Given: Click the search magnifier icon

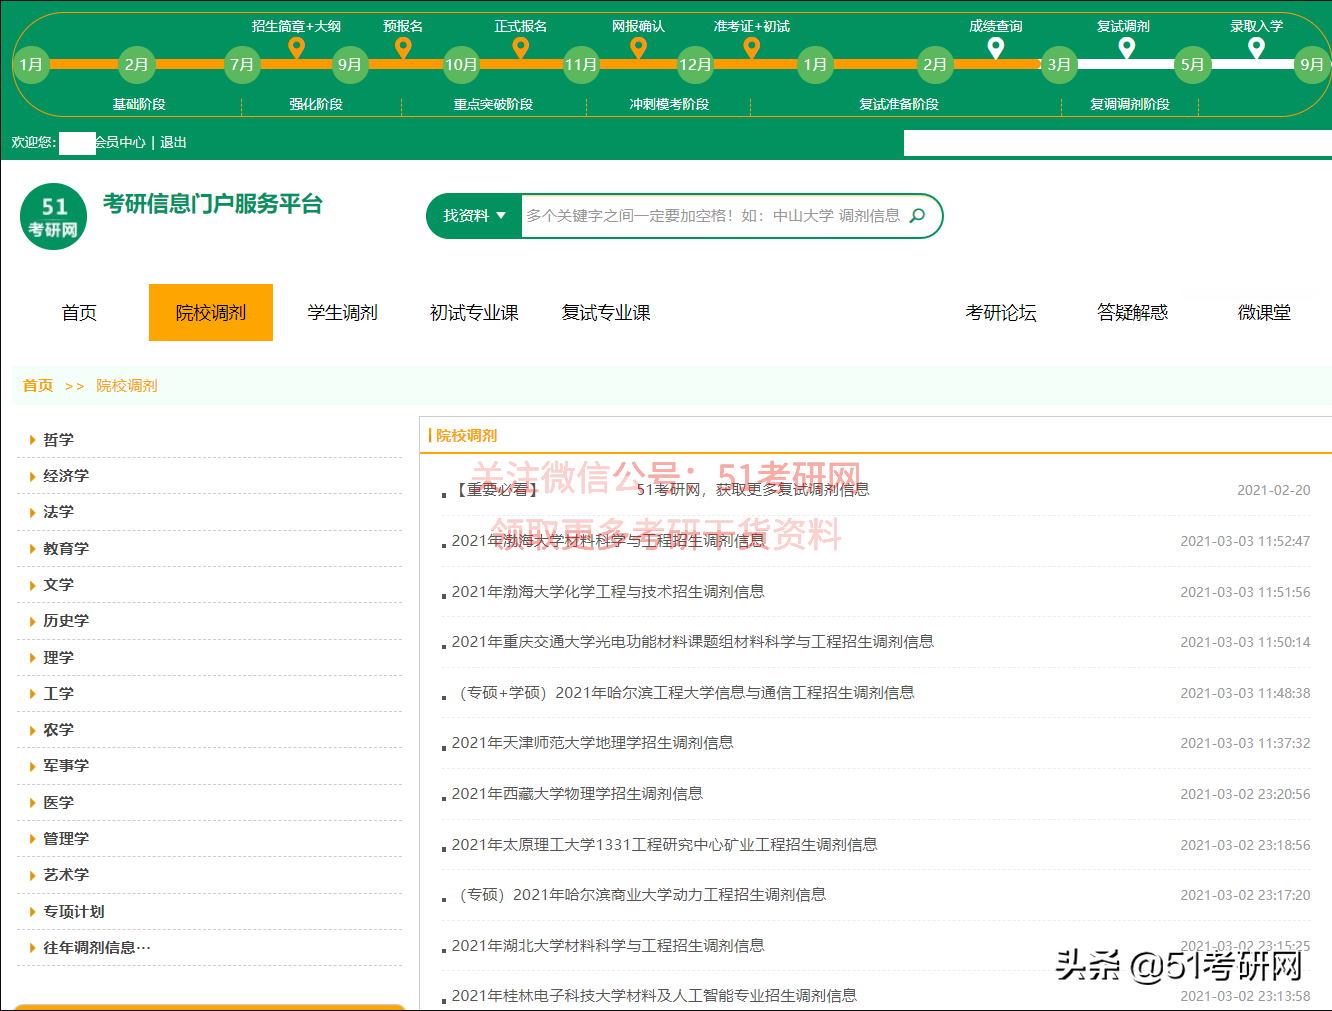Looking at the screenshot, I should (917, 215).
